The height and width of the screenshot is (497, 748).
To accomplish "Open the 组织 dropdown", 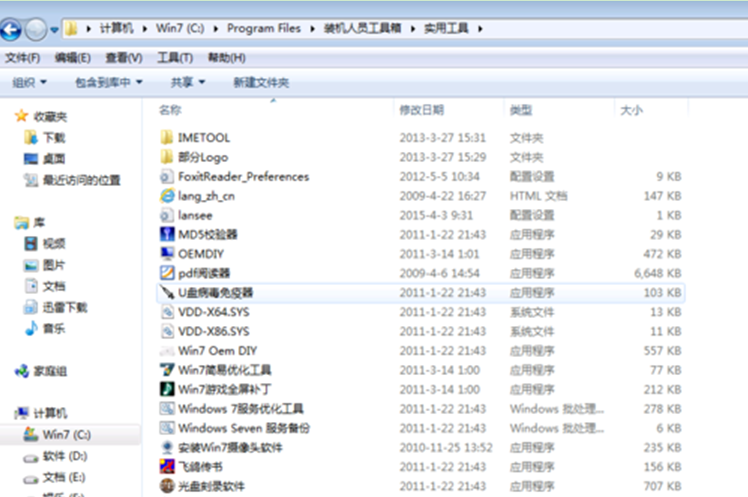I will (x=30, y=83).
